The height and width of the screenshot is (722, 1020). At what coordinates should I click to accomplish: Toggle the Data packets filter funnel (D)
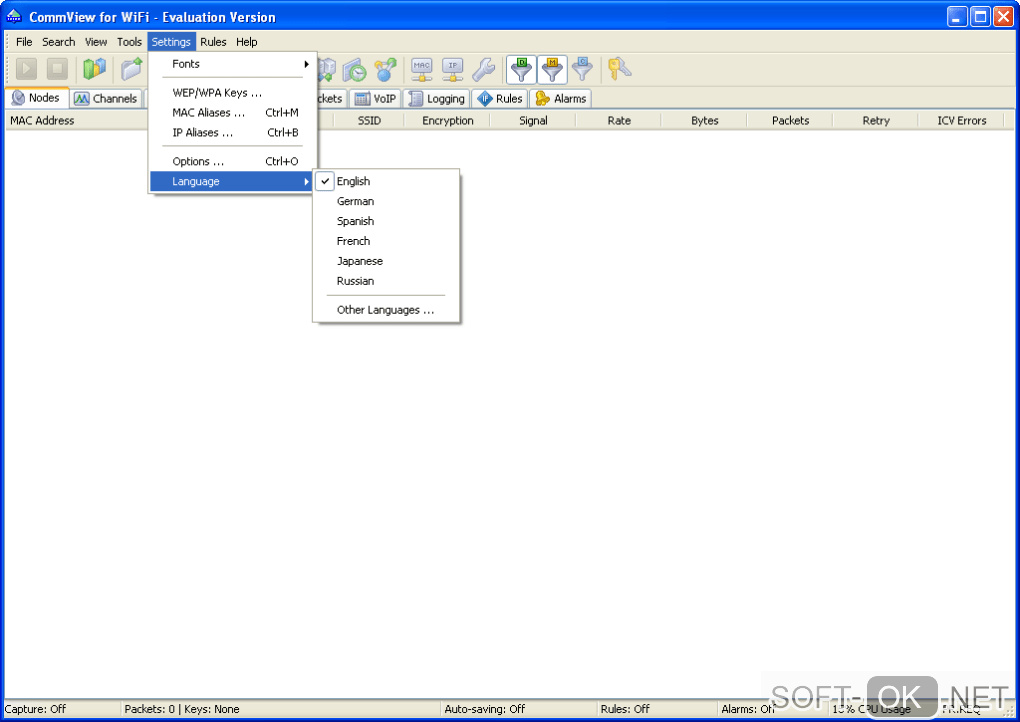point(521,70)
